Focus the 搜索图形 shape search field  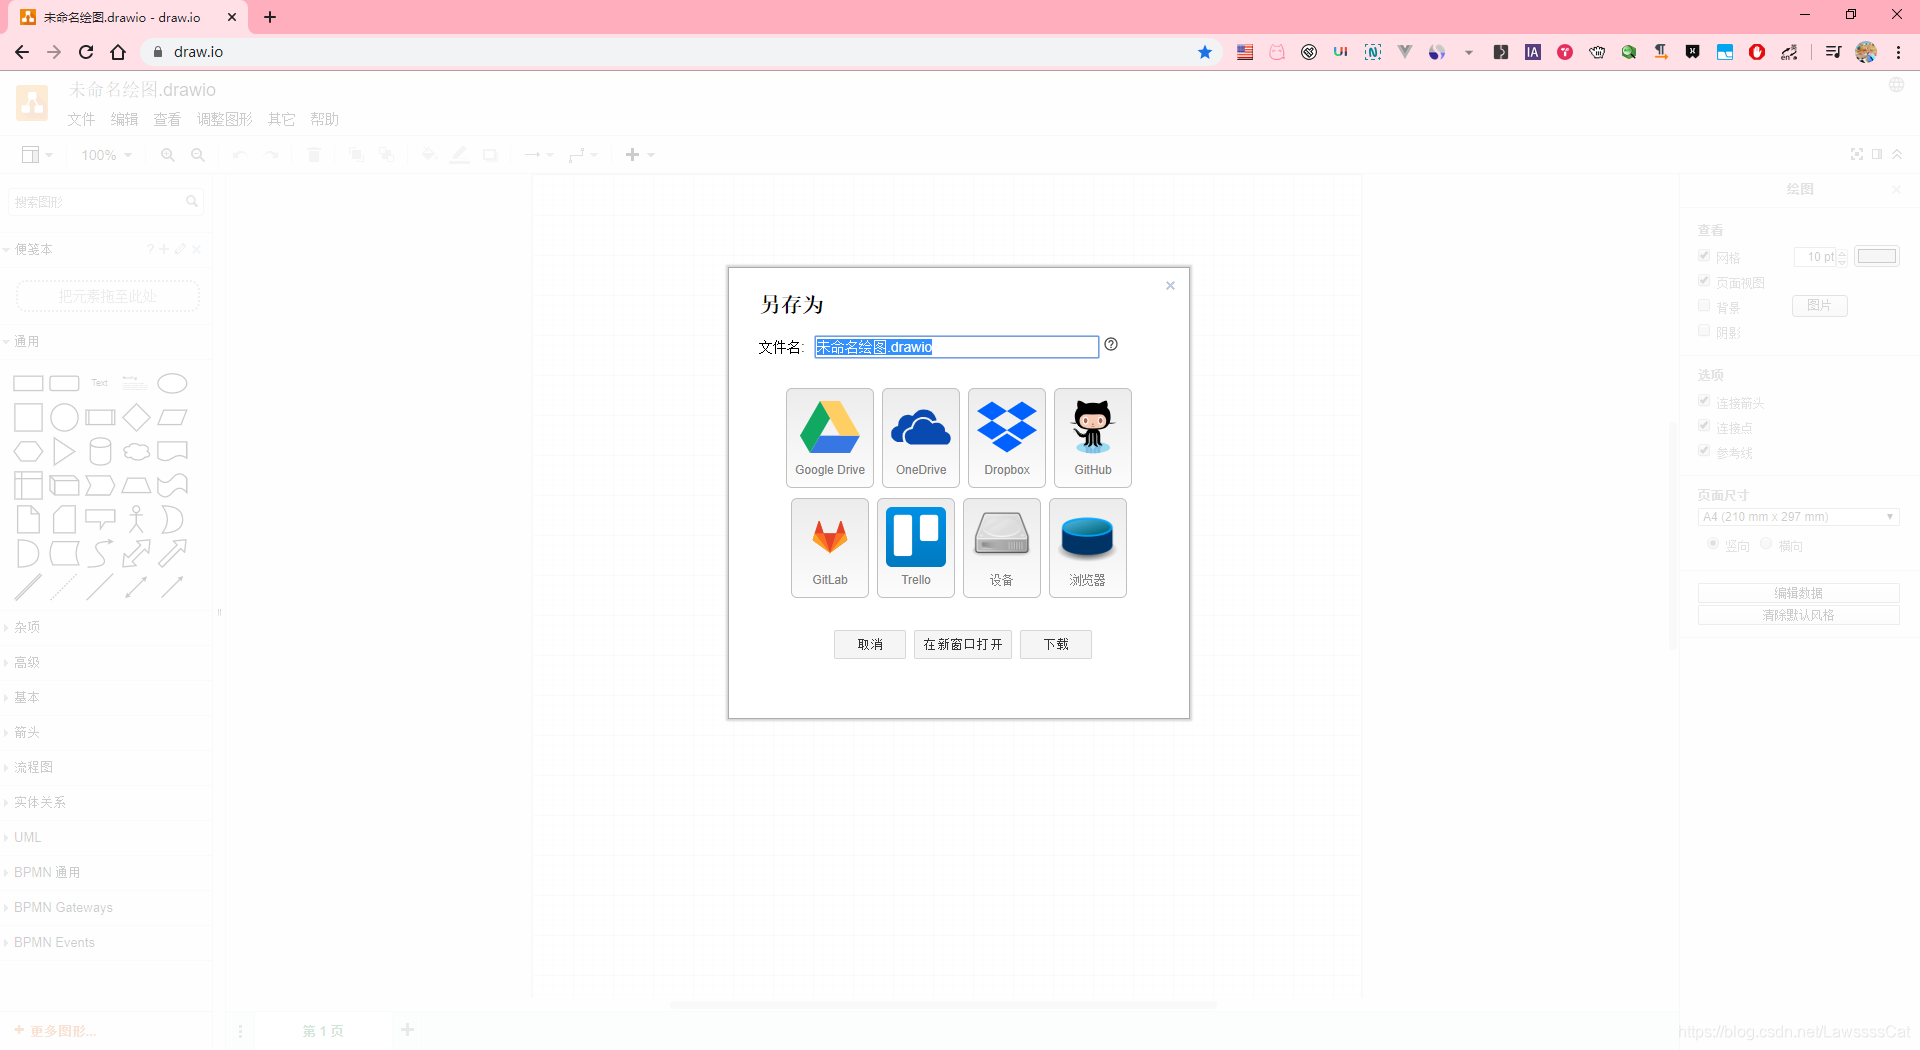click(x=105, y=202)
